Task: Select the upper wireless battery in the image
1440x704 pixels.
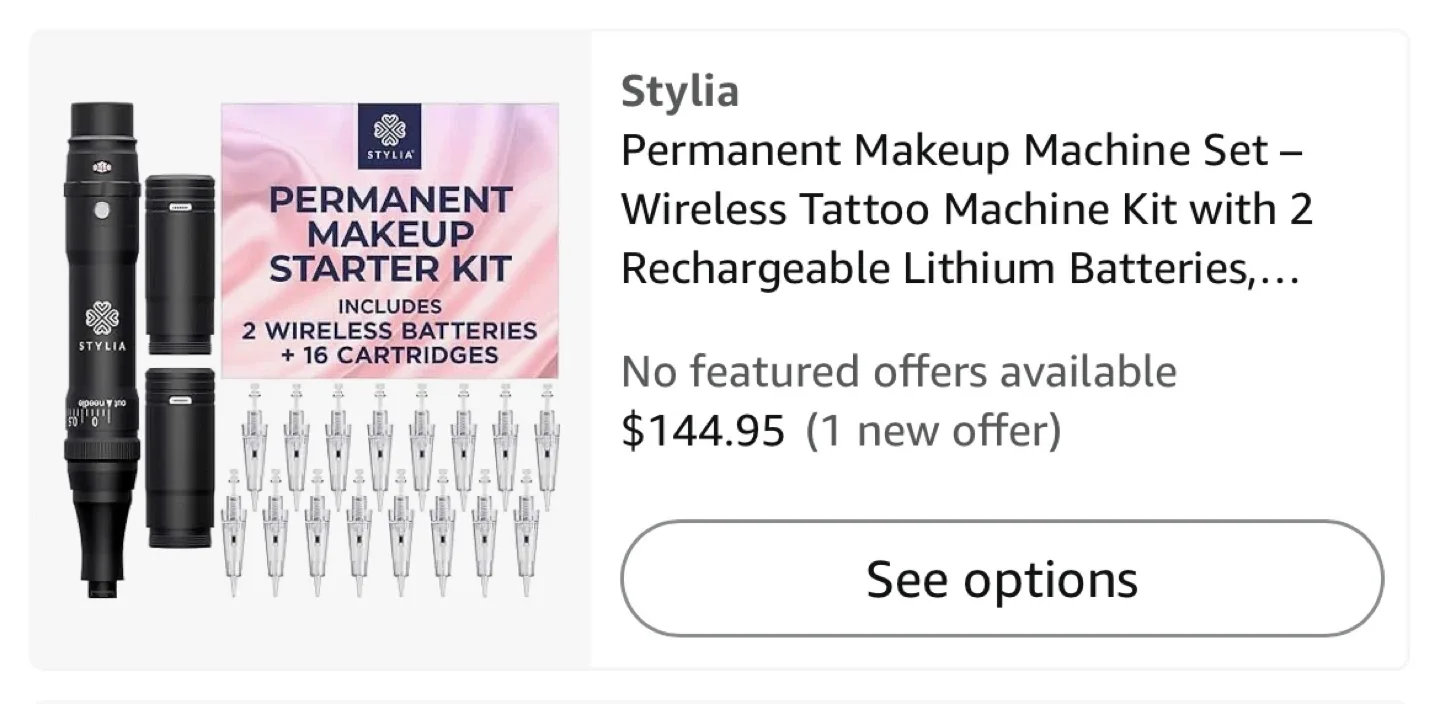Action: (x=180, y=264)
